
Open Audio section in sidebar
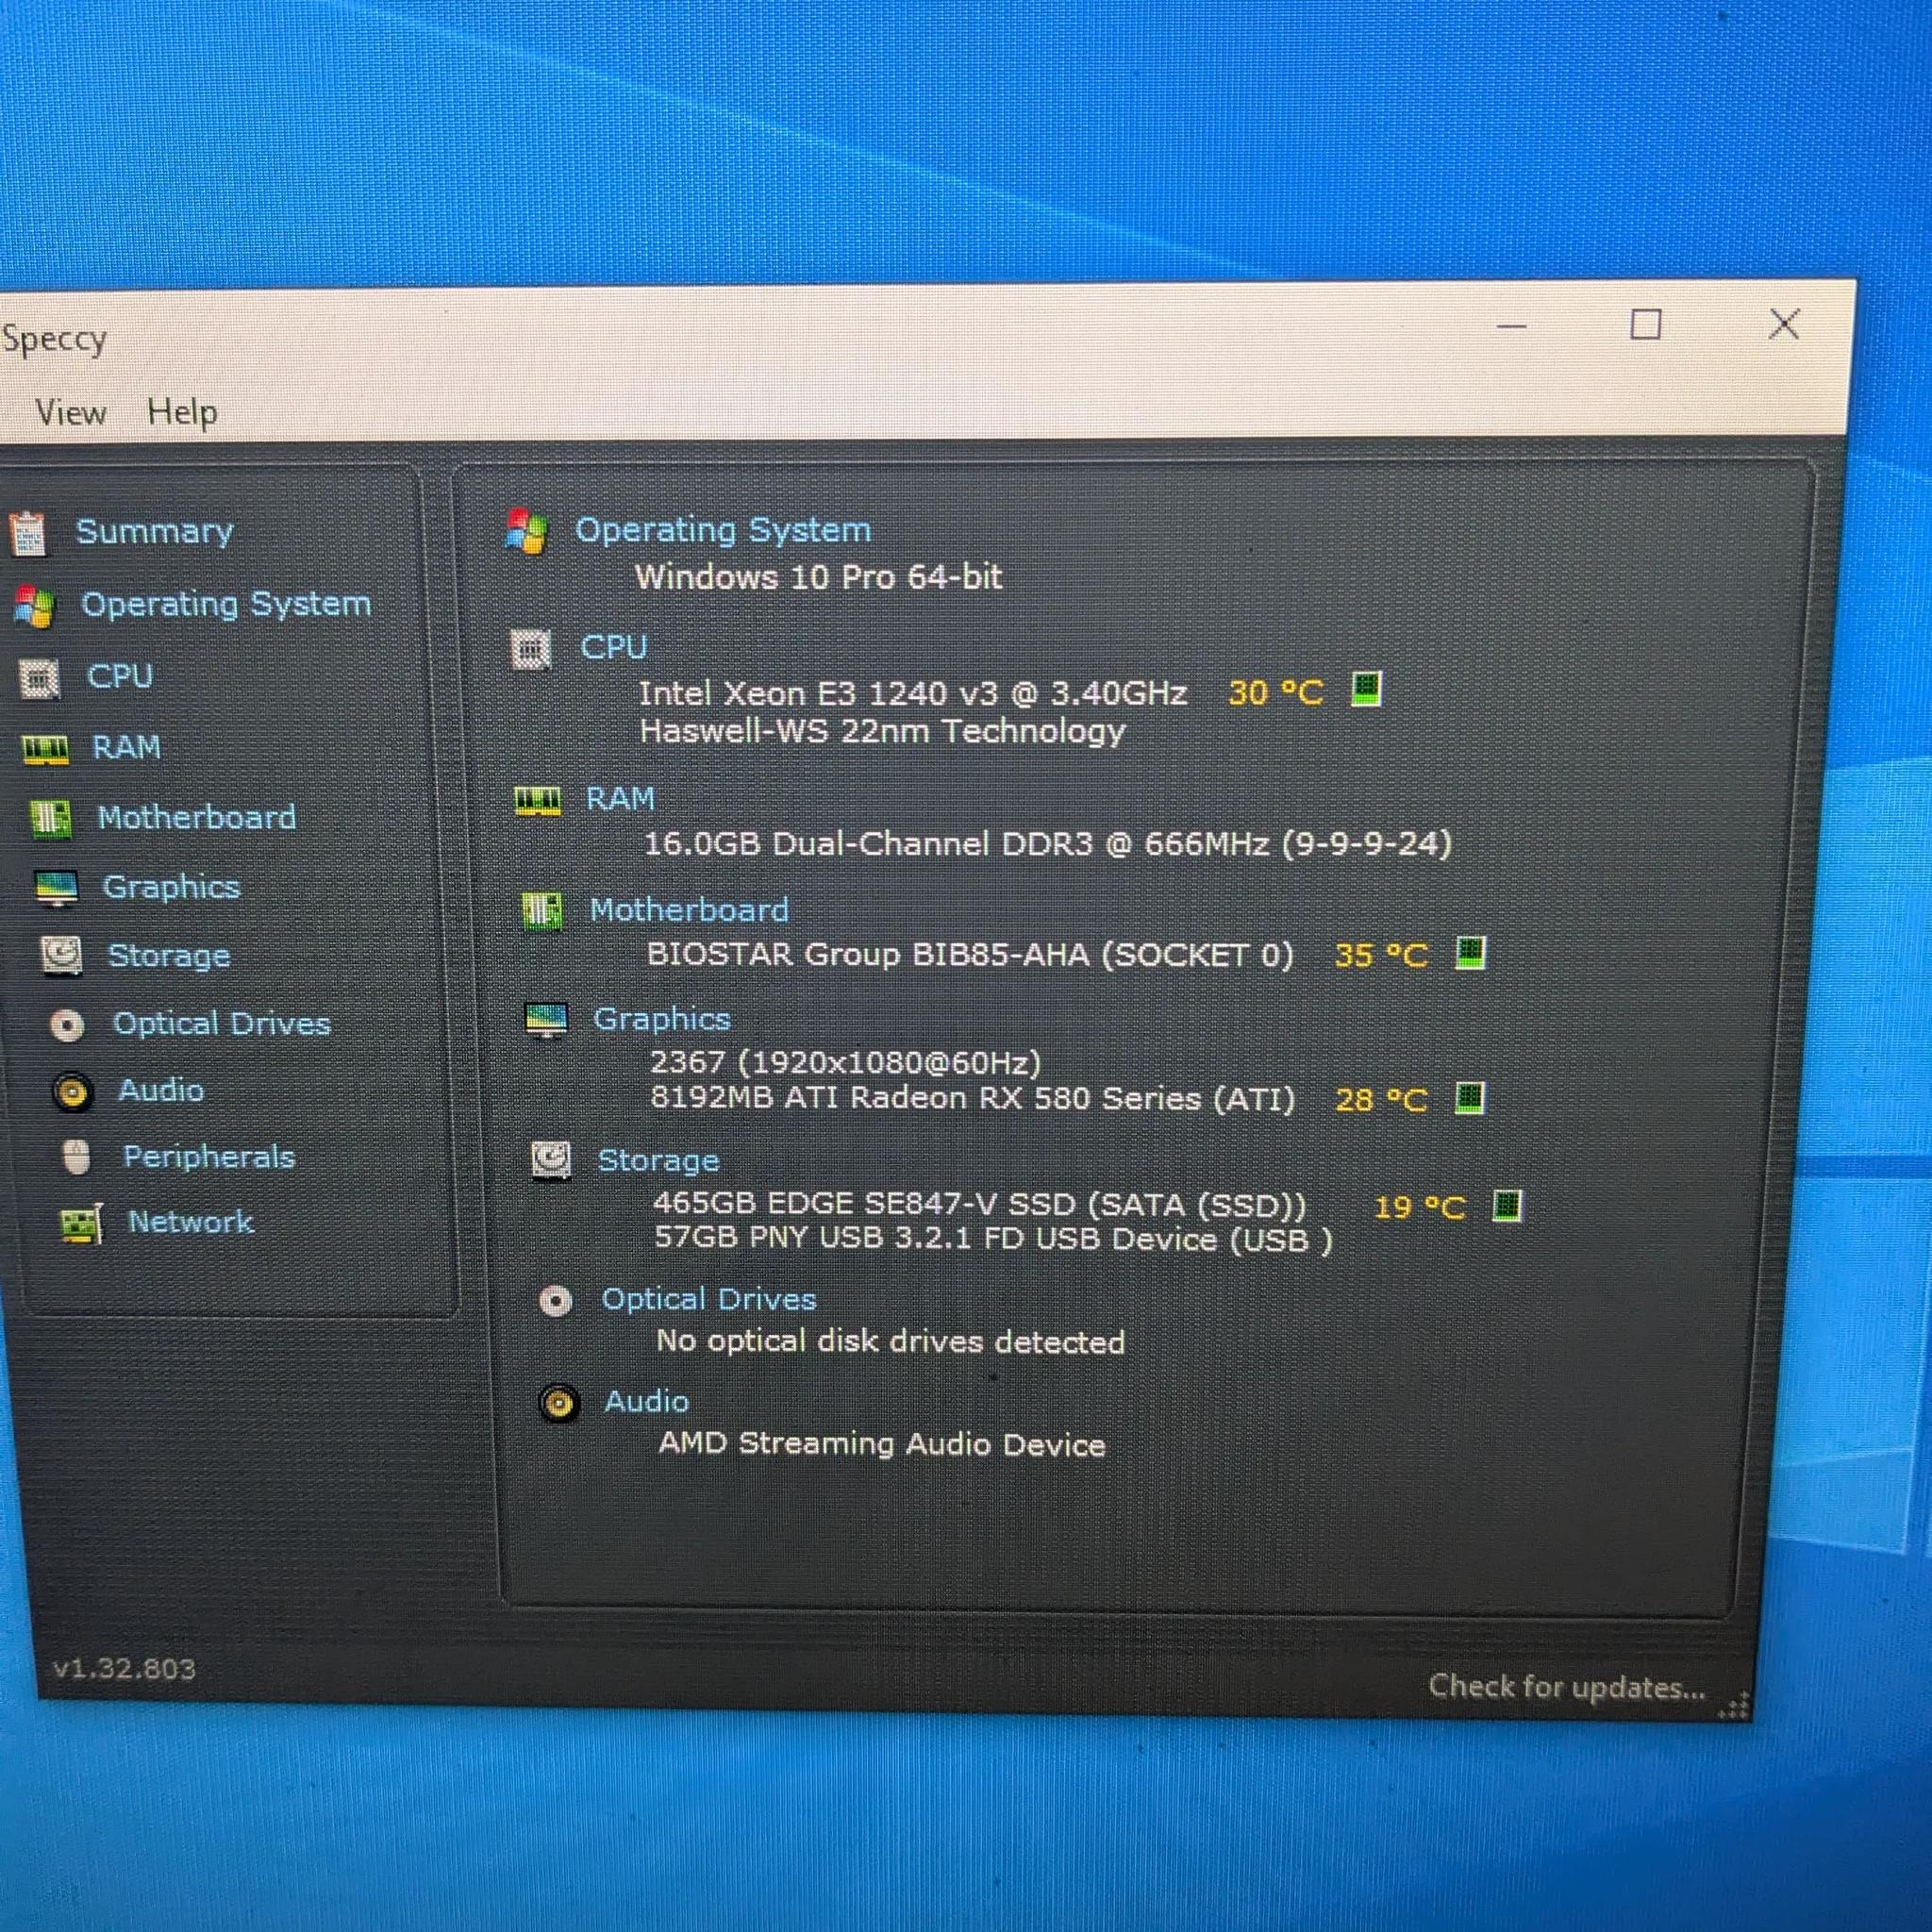pos(161,1091)
